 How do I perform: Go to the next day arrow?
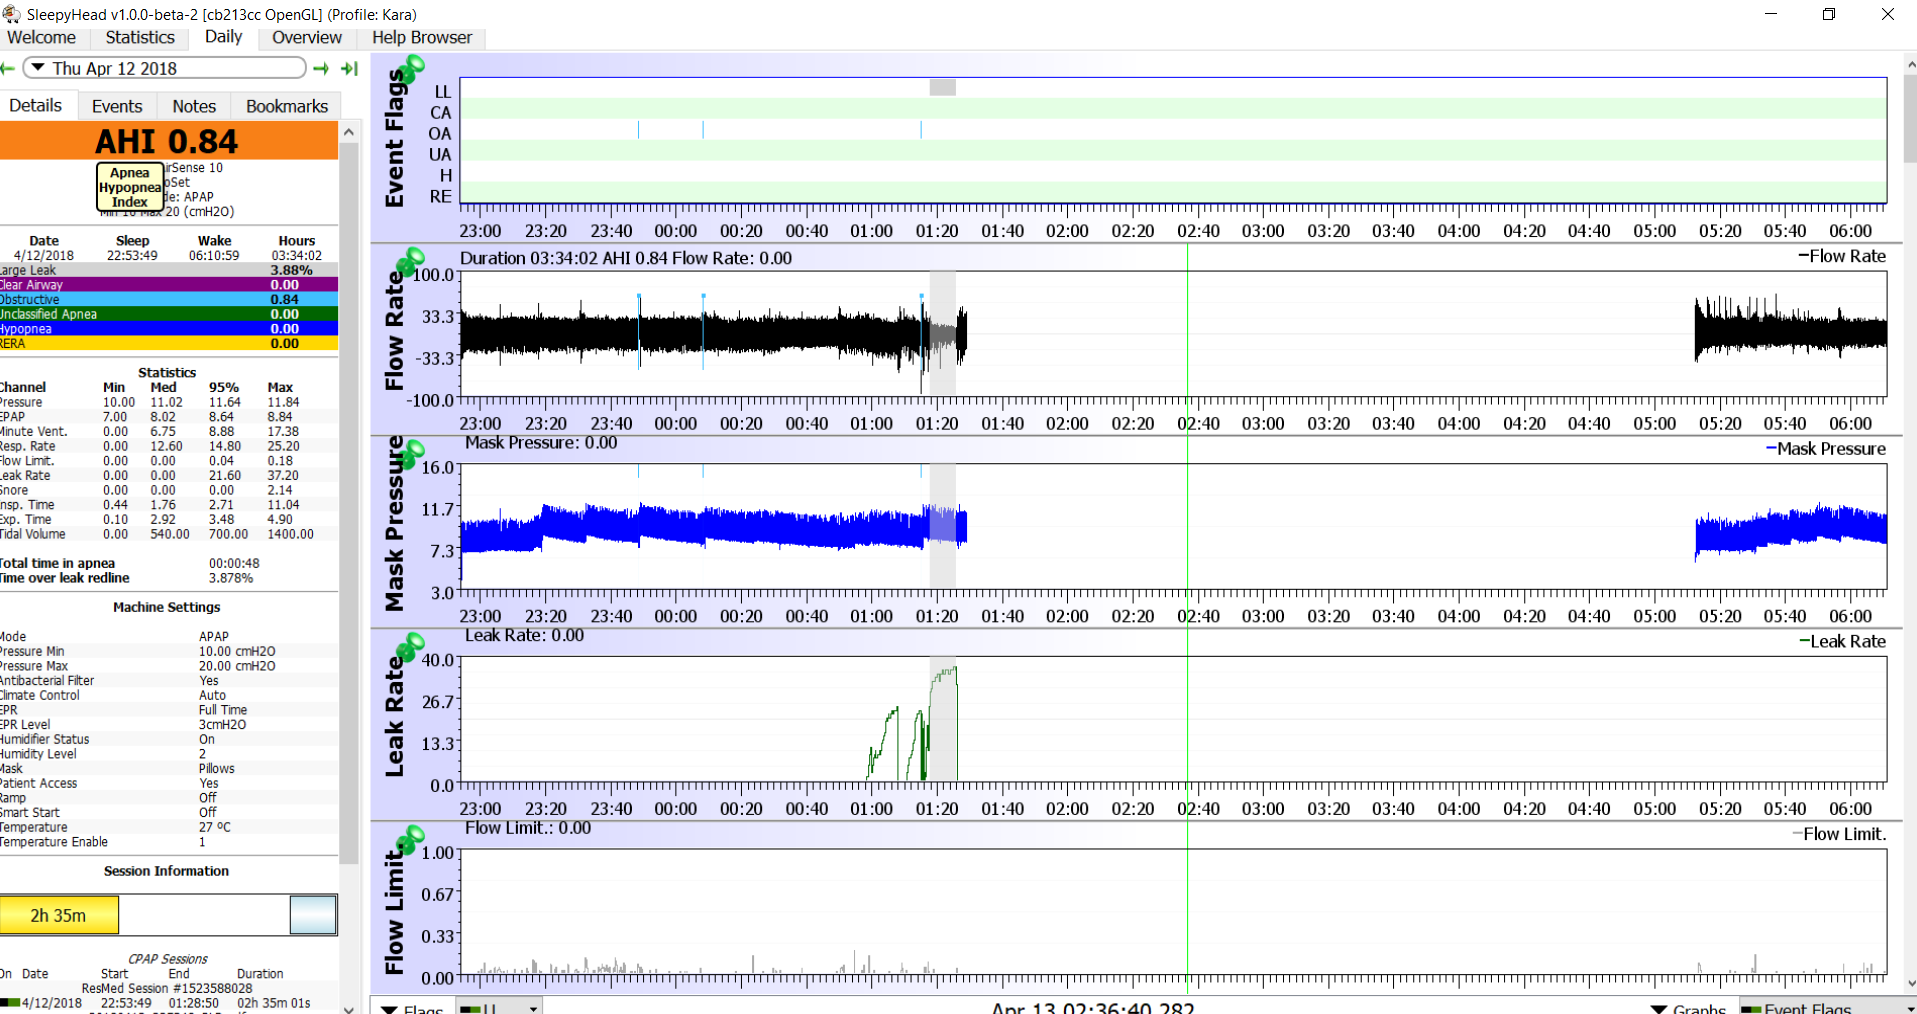tap(321, 68)
